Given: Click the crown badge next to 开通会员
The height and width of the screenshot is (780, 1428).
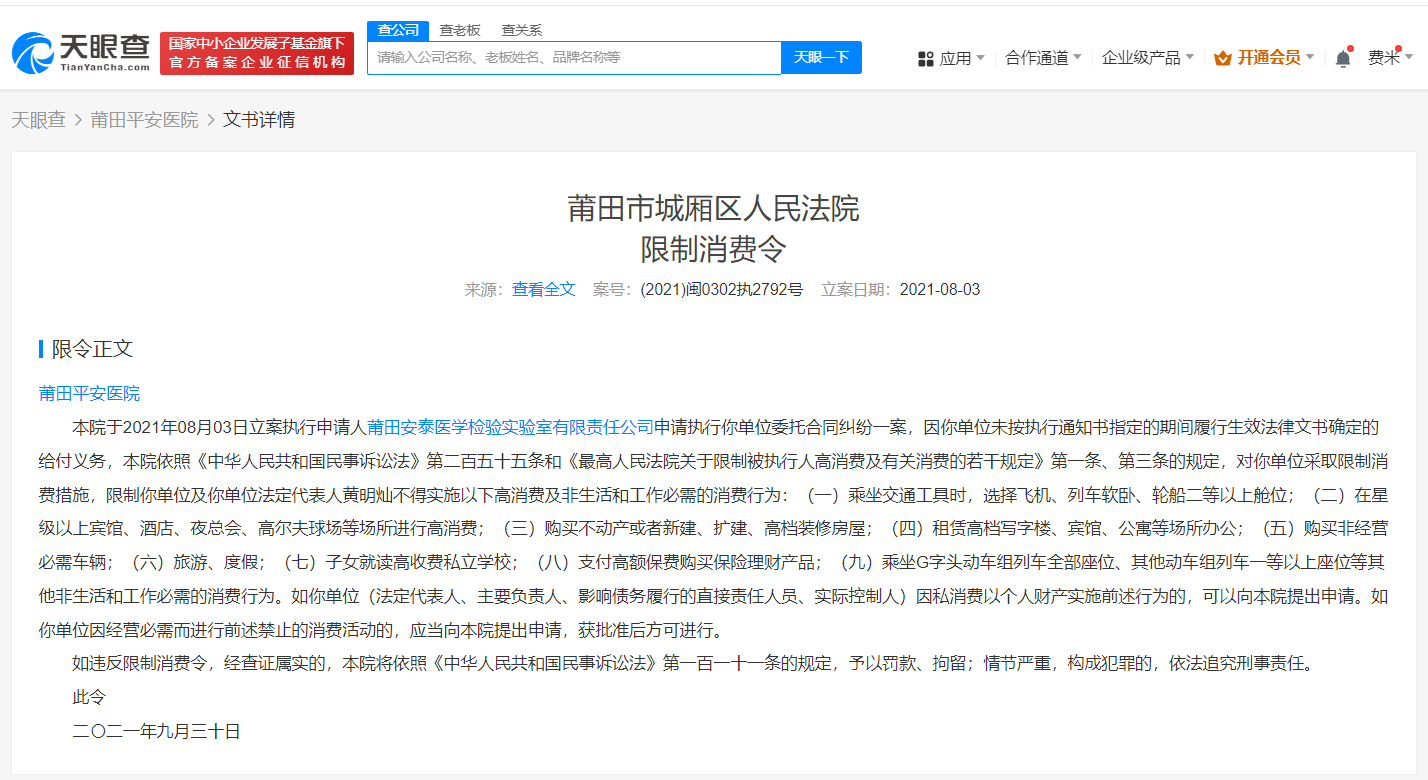Looking at the screenshot, I should point(1221,58).
